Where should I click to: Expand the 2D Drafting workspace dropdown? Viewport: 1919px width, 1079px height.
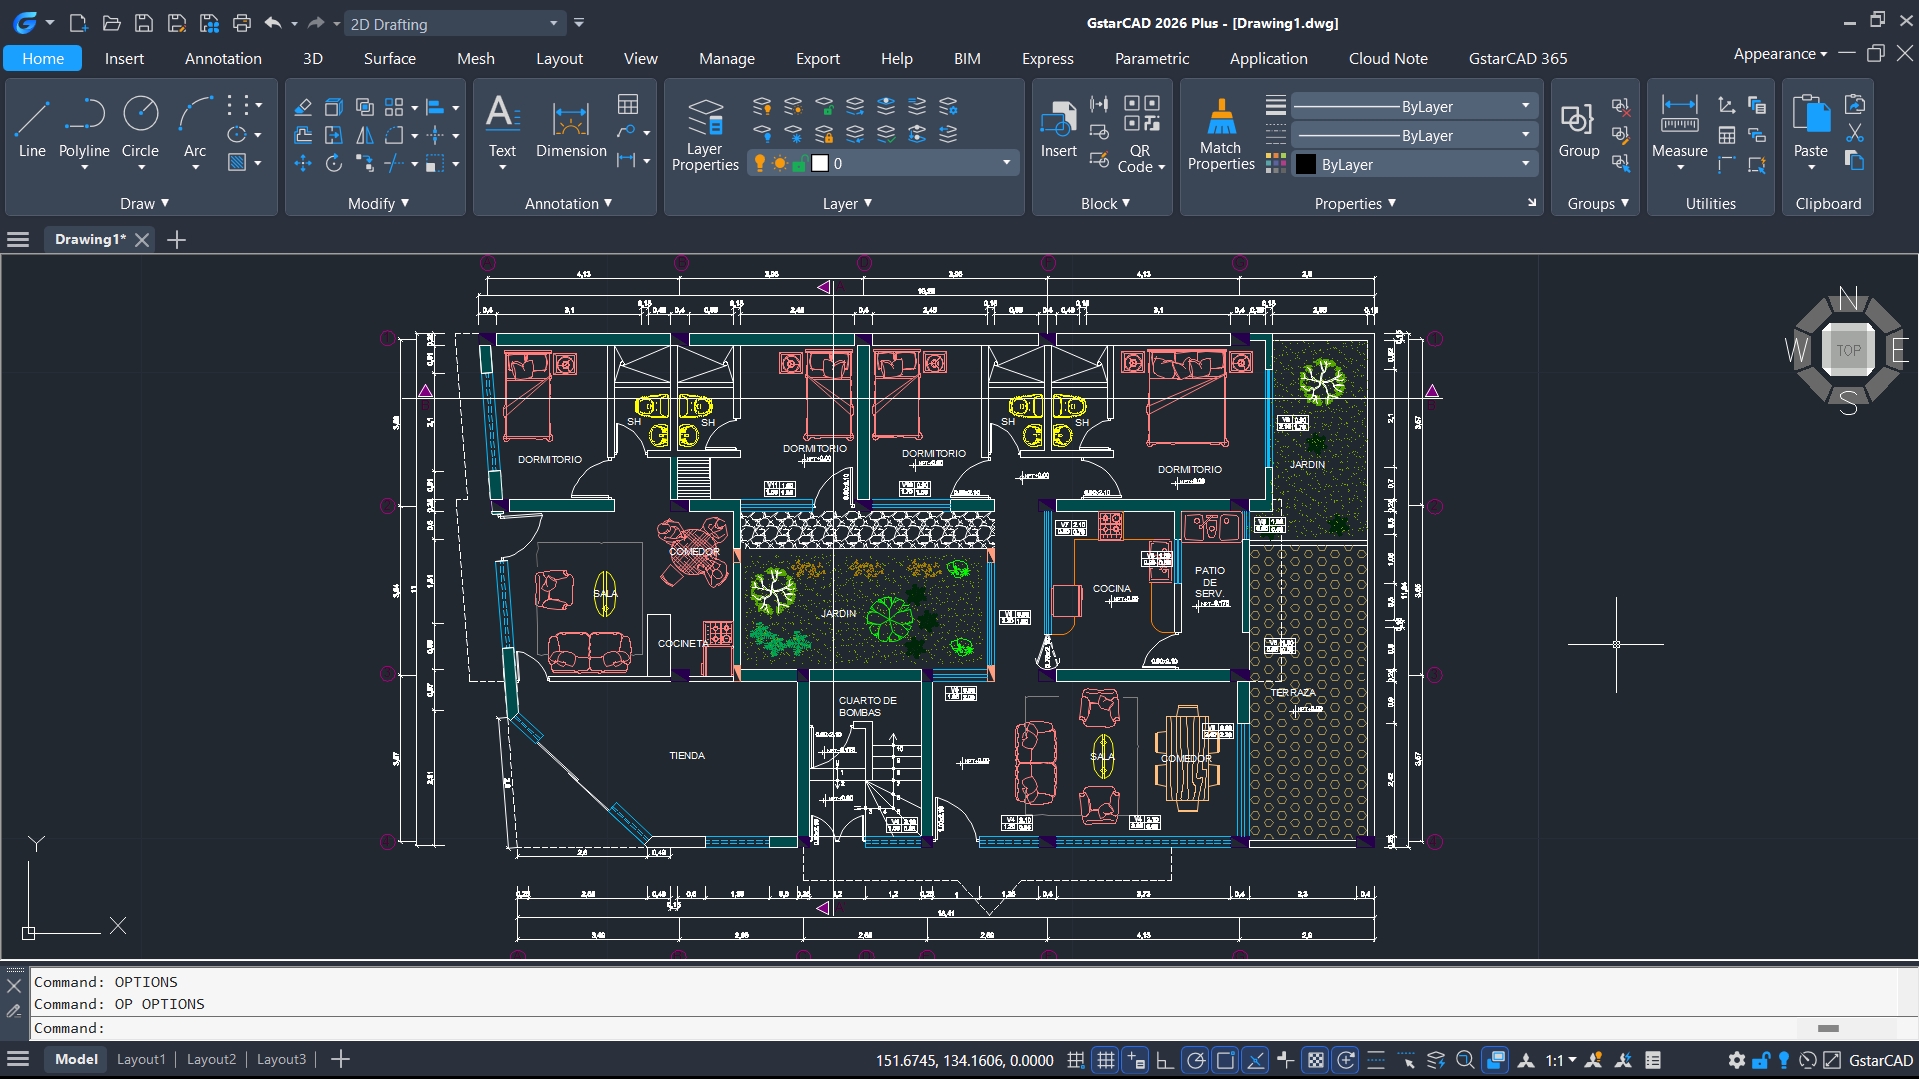(x=552, y=22)
